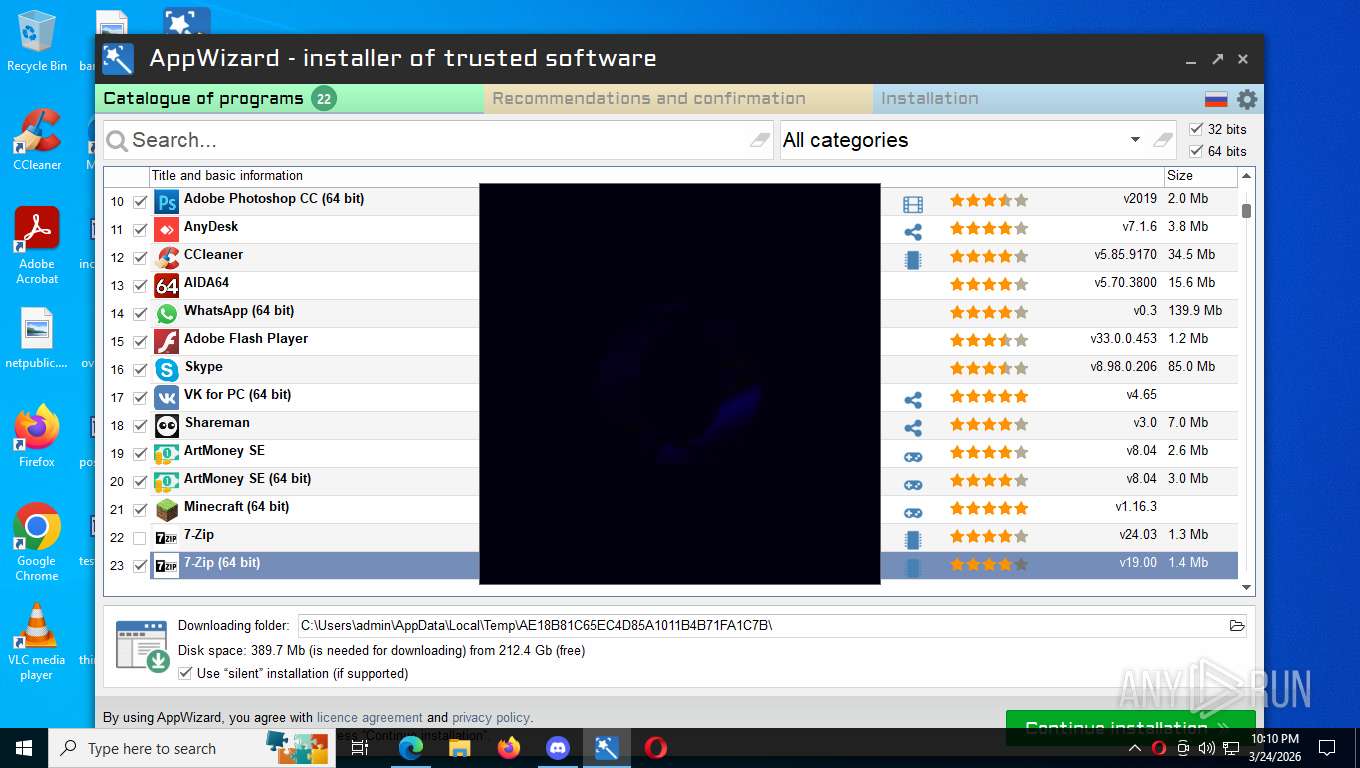1360x768 pixels.
Task: Select the WhatsApp size 139.9 Mb text
Action: [x=1195, y=311]
